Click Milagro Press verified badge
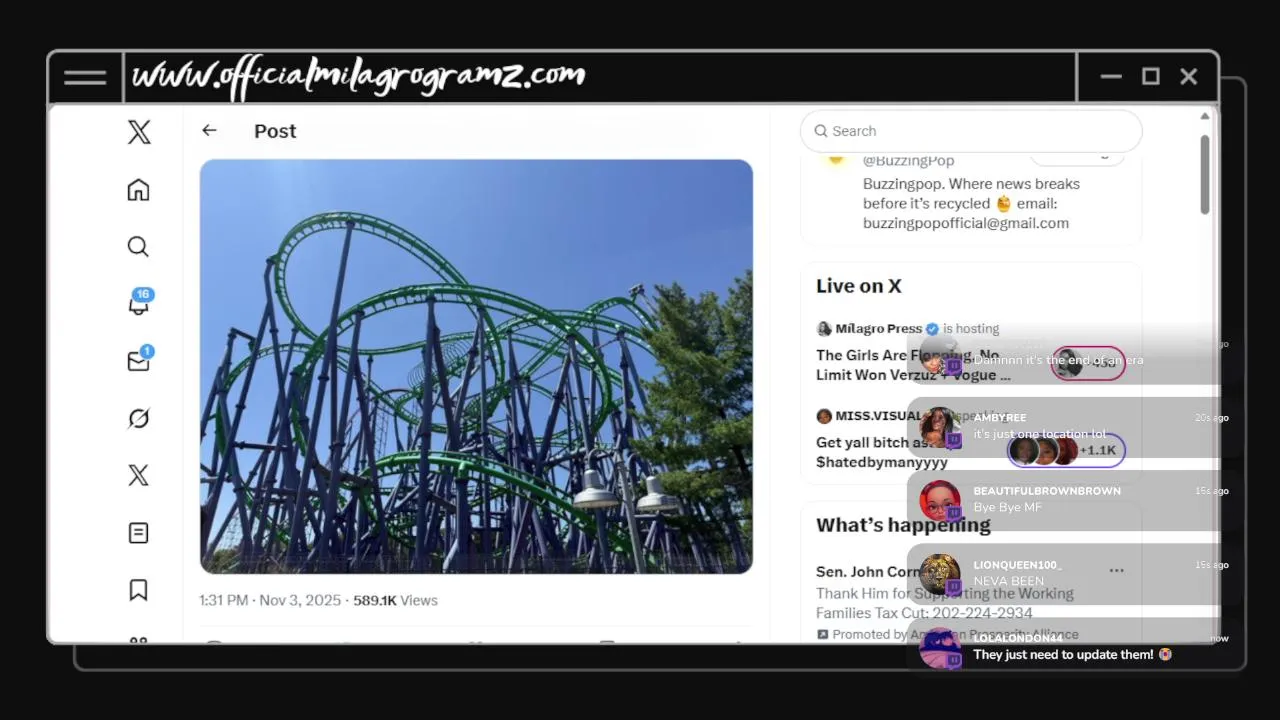The height and width of the screenshot is (720, 1280). [x=932, y=328]
